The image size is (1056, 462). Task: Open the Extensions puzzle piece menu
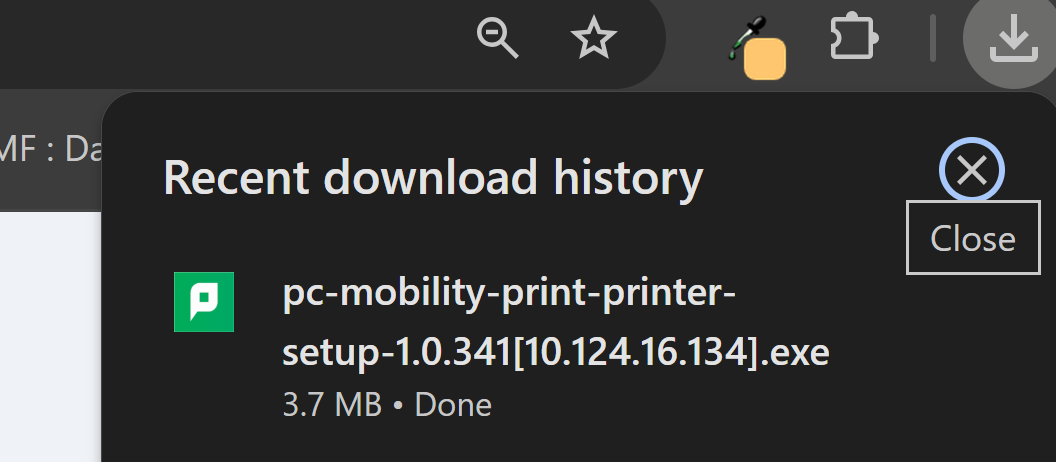point(854,36)
